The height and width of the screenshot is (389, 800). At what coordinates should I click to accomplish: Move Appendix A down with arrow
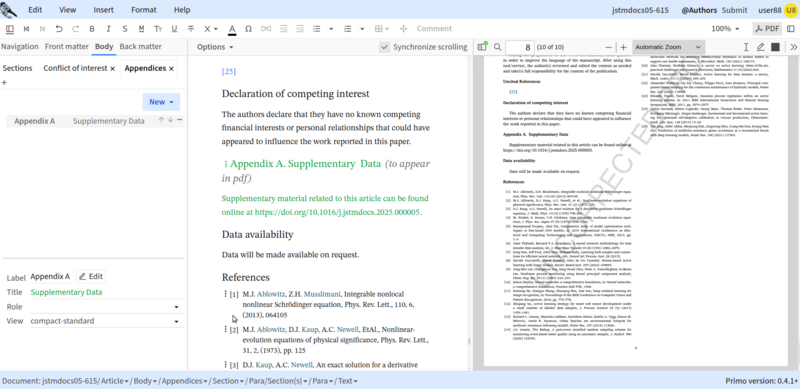[x=170, y=120]
